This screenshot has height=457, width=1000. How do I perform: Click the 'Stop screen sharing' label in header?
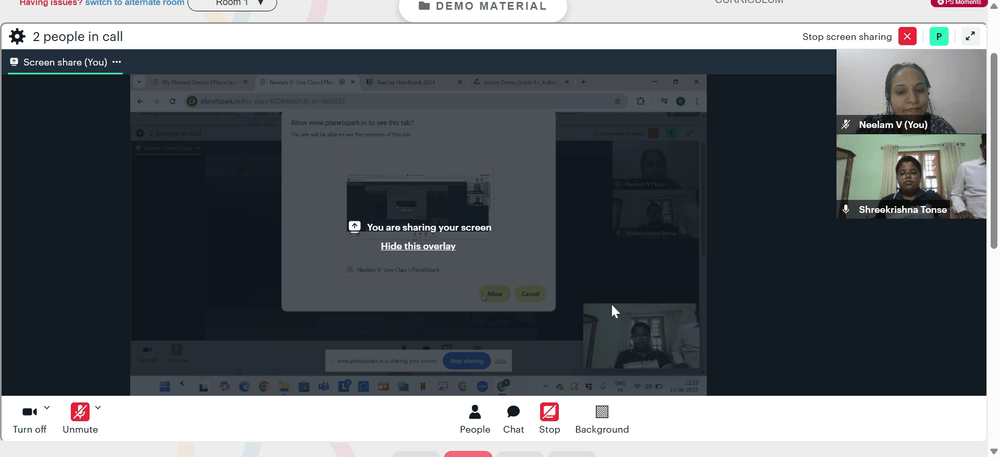pos(847,37)
